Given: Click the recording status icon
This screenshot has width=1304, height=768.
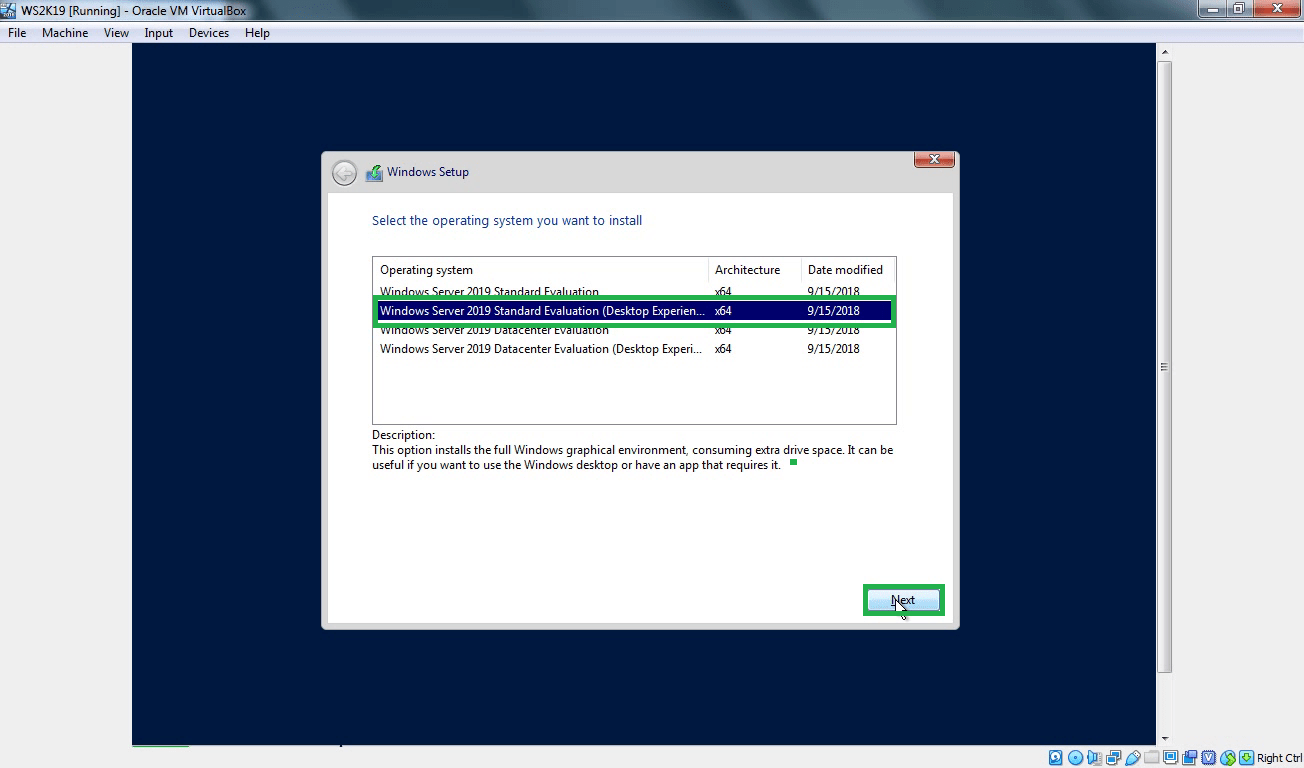Looking at the screenshot, I should (x=1189, y=758).
